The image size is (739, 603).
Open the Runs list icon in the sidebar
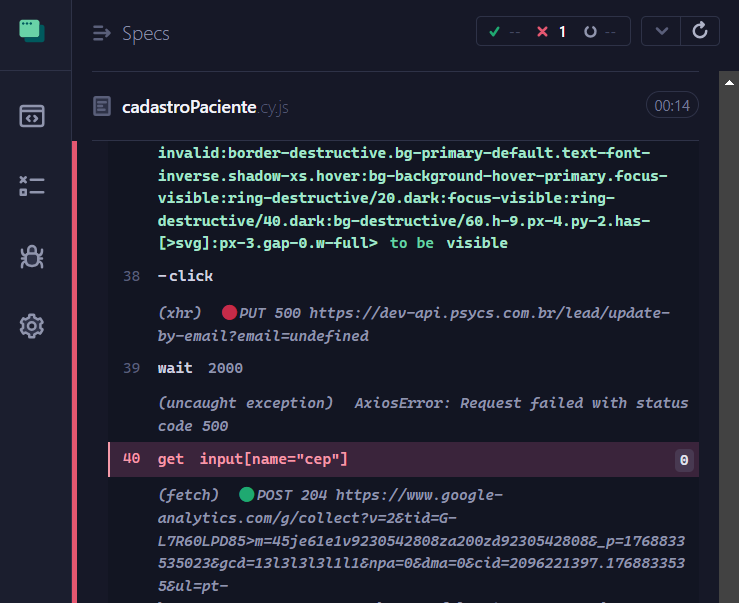click(32, 186)
